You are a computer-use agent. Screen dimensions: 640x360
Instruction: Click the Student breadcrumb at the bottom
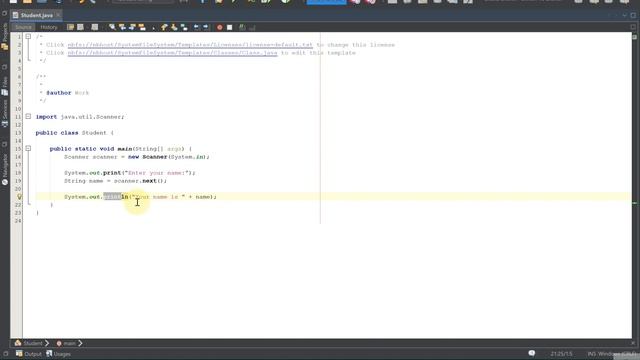tap(29, 343)
